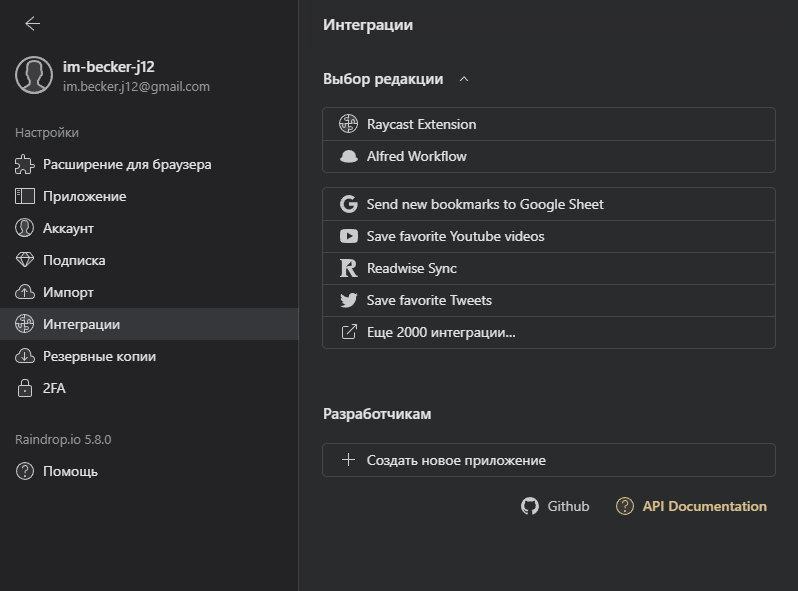Open API Documentation link text
The image size is (798, 591).
tap(704, 506)
